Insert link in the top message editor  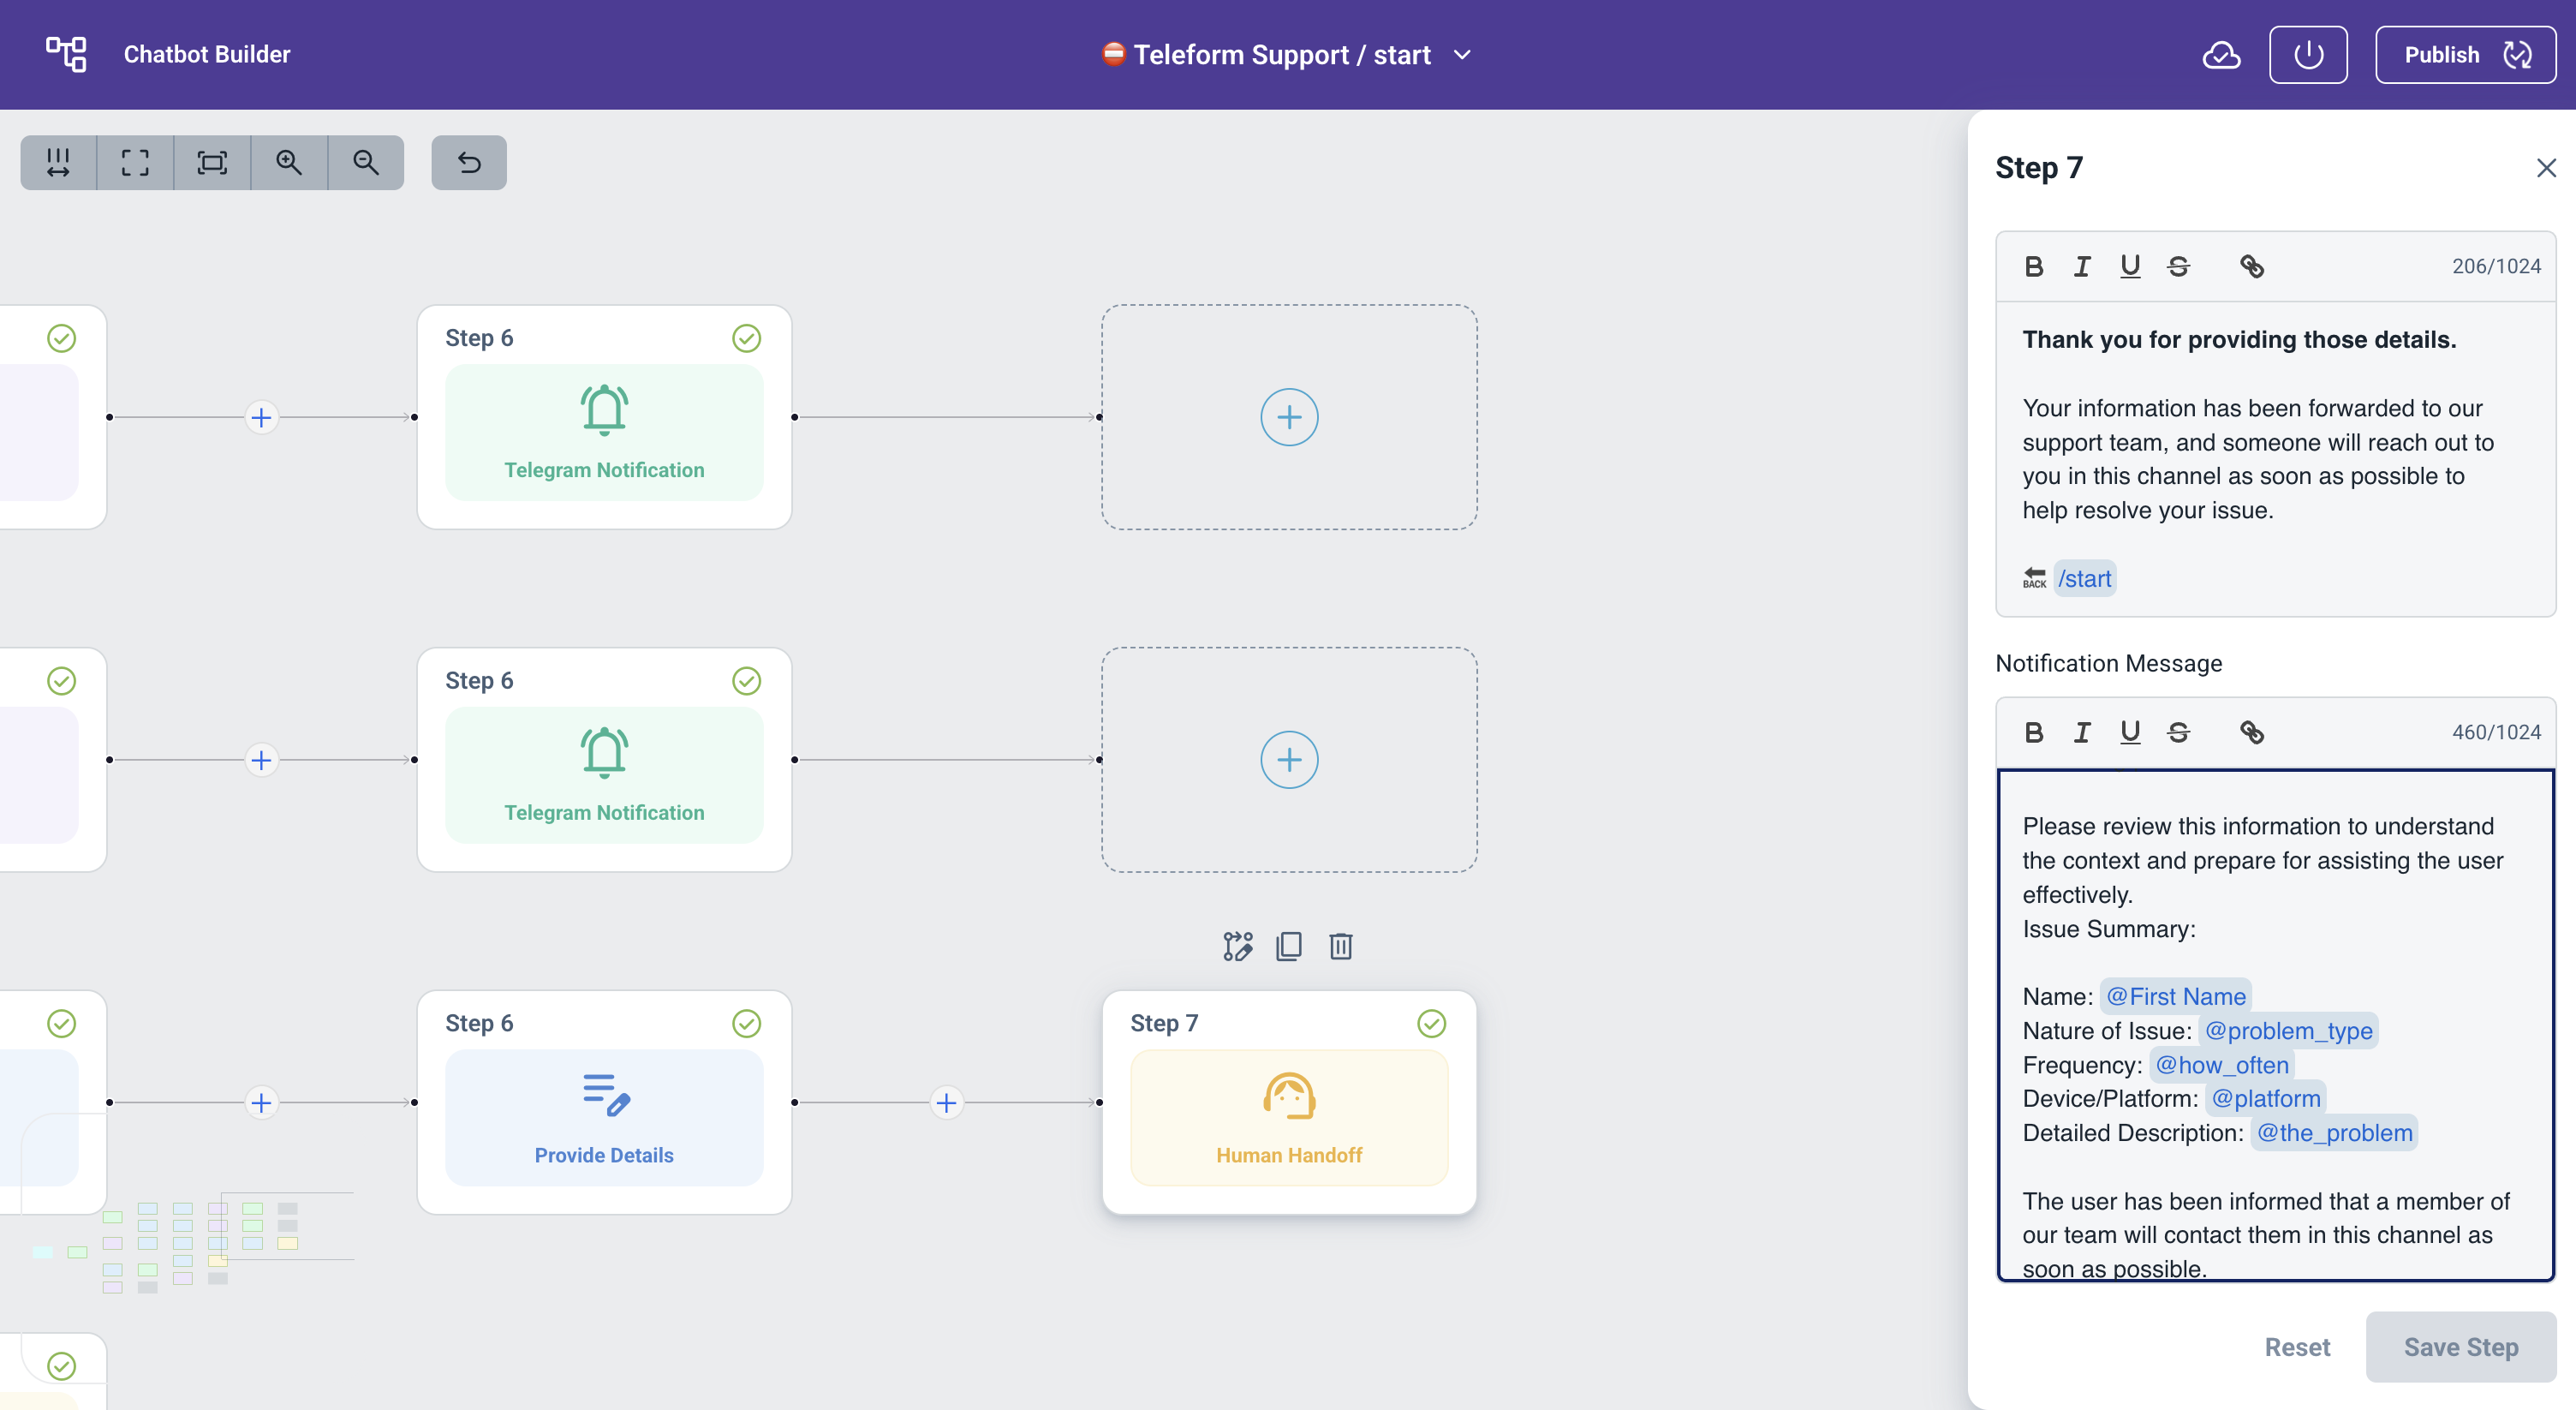click(x=2251, y=267)
